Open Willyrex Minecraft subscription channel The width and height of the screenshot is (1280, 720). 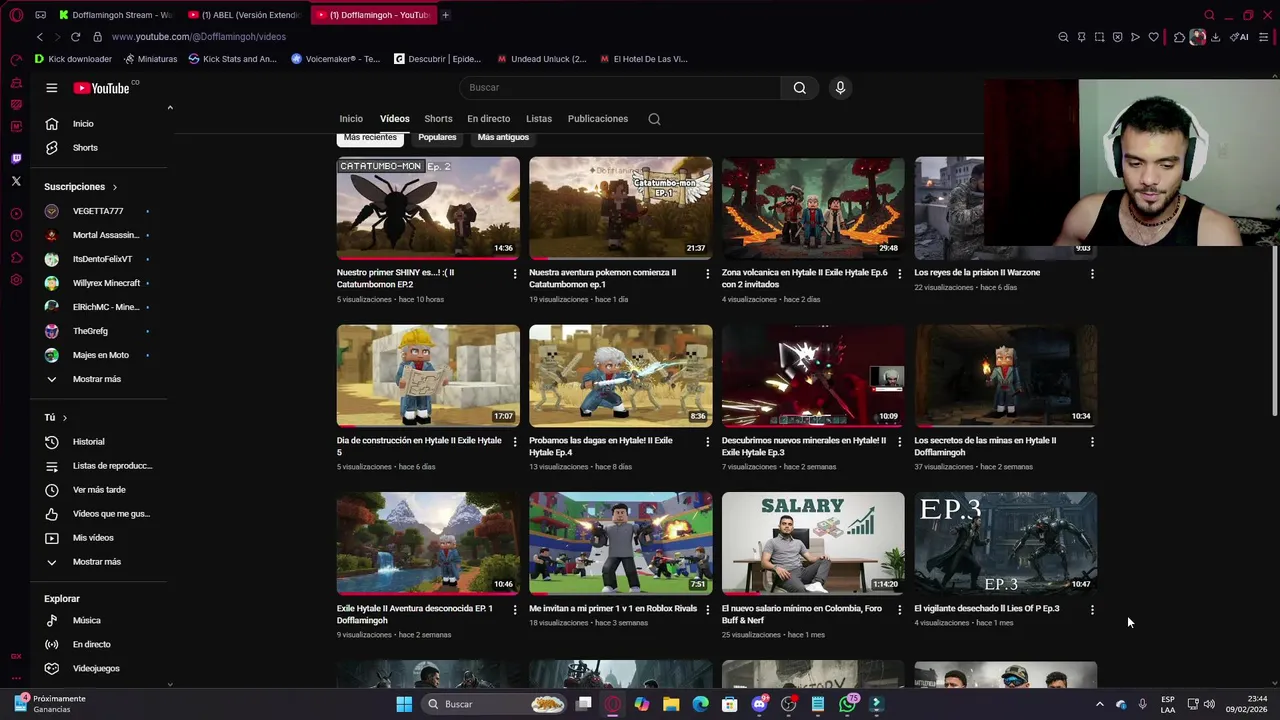pyautogui.click(x=100, y=283)
